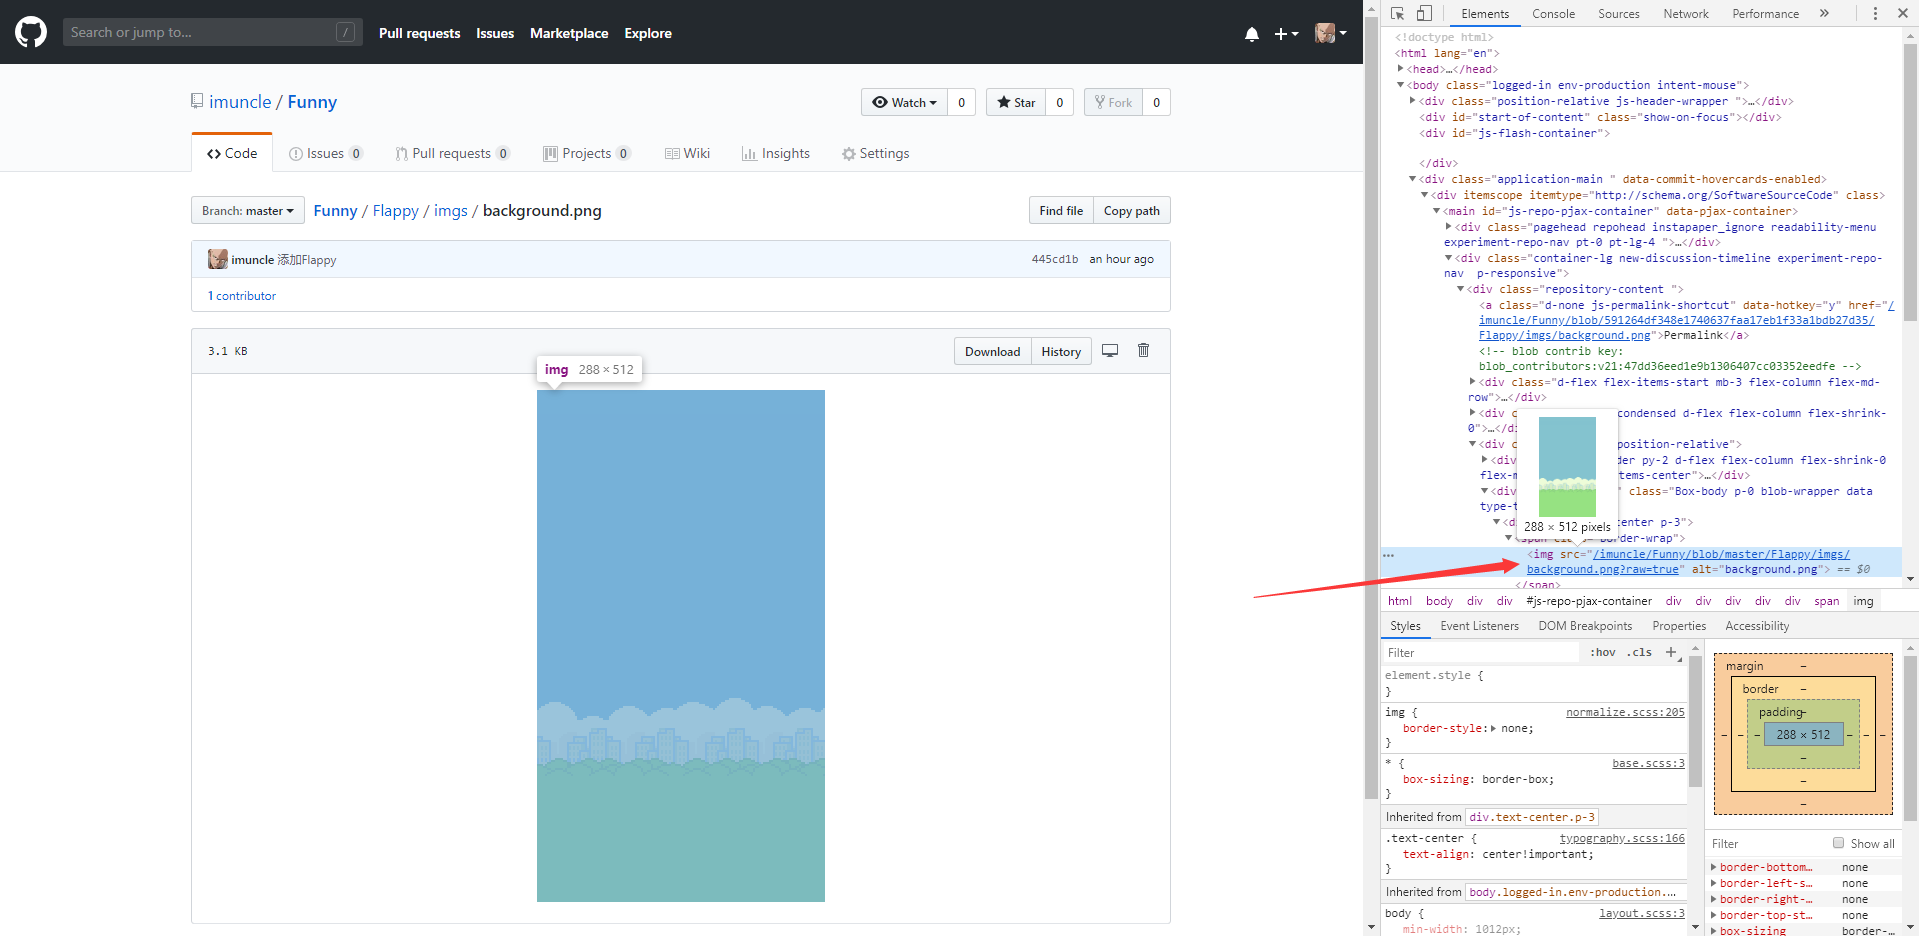Go to the Flappy folder breadcrumb
Viewport: 1919px width, 936px height.
coord(396,210)
